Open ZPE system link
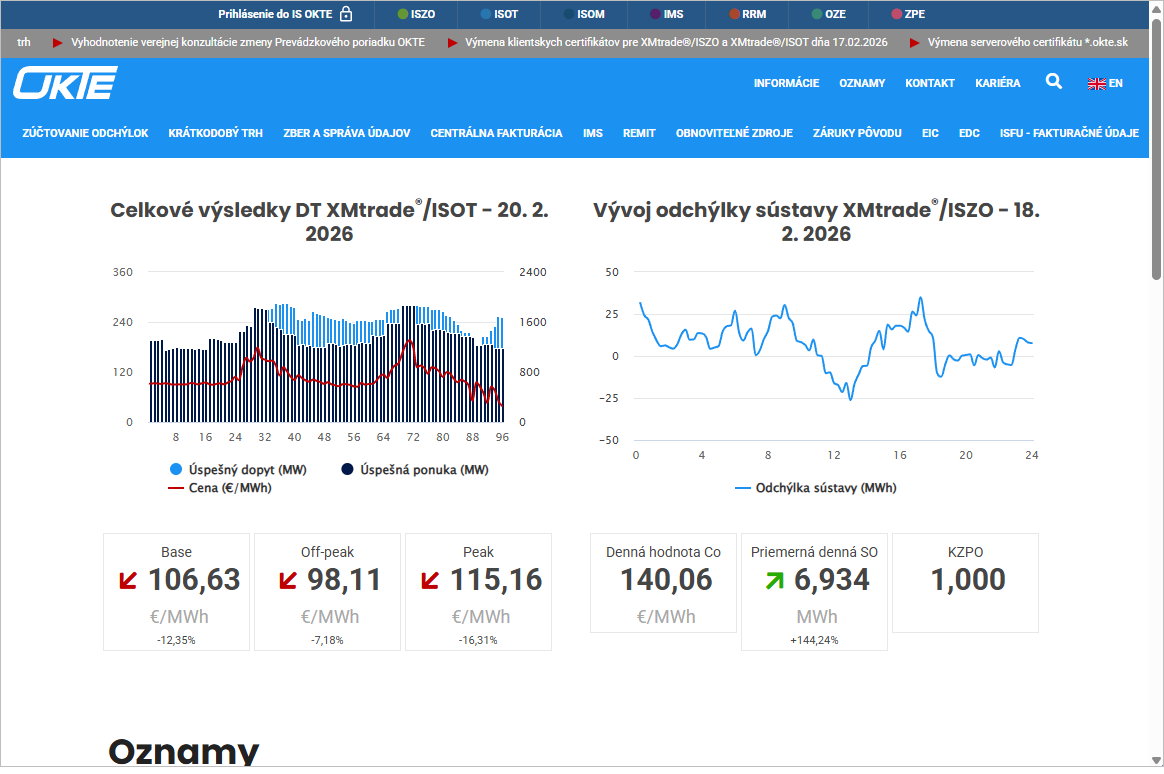Image resolution: width=1164 pixels, height=774 pixels. 908,14
